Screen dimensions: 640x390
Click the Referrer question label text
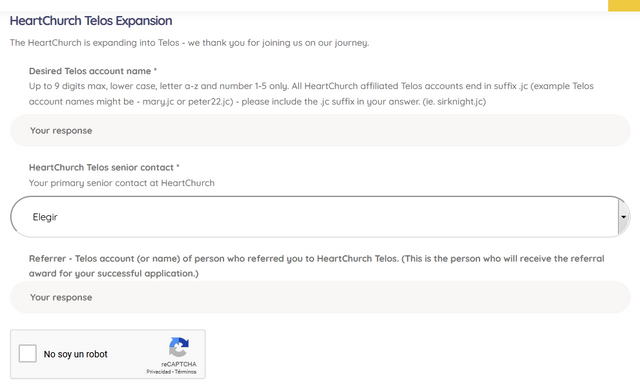[316, 266]
